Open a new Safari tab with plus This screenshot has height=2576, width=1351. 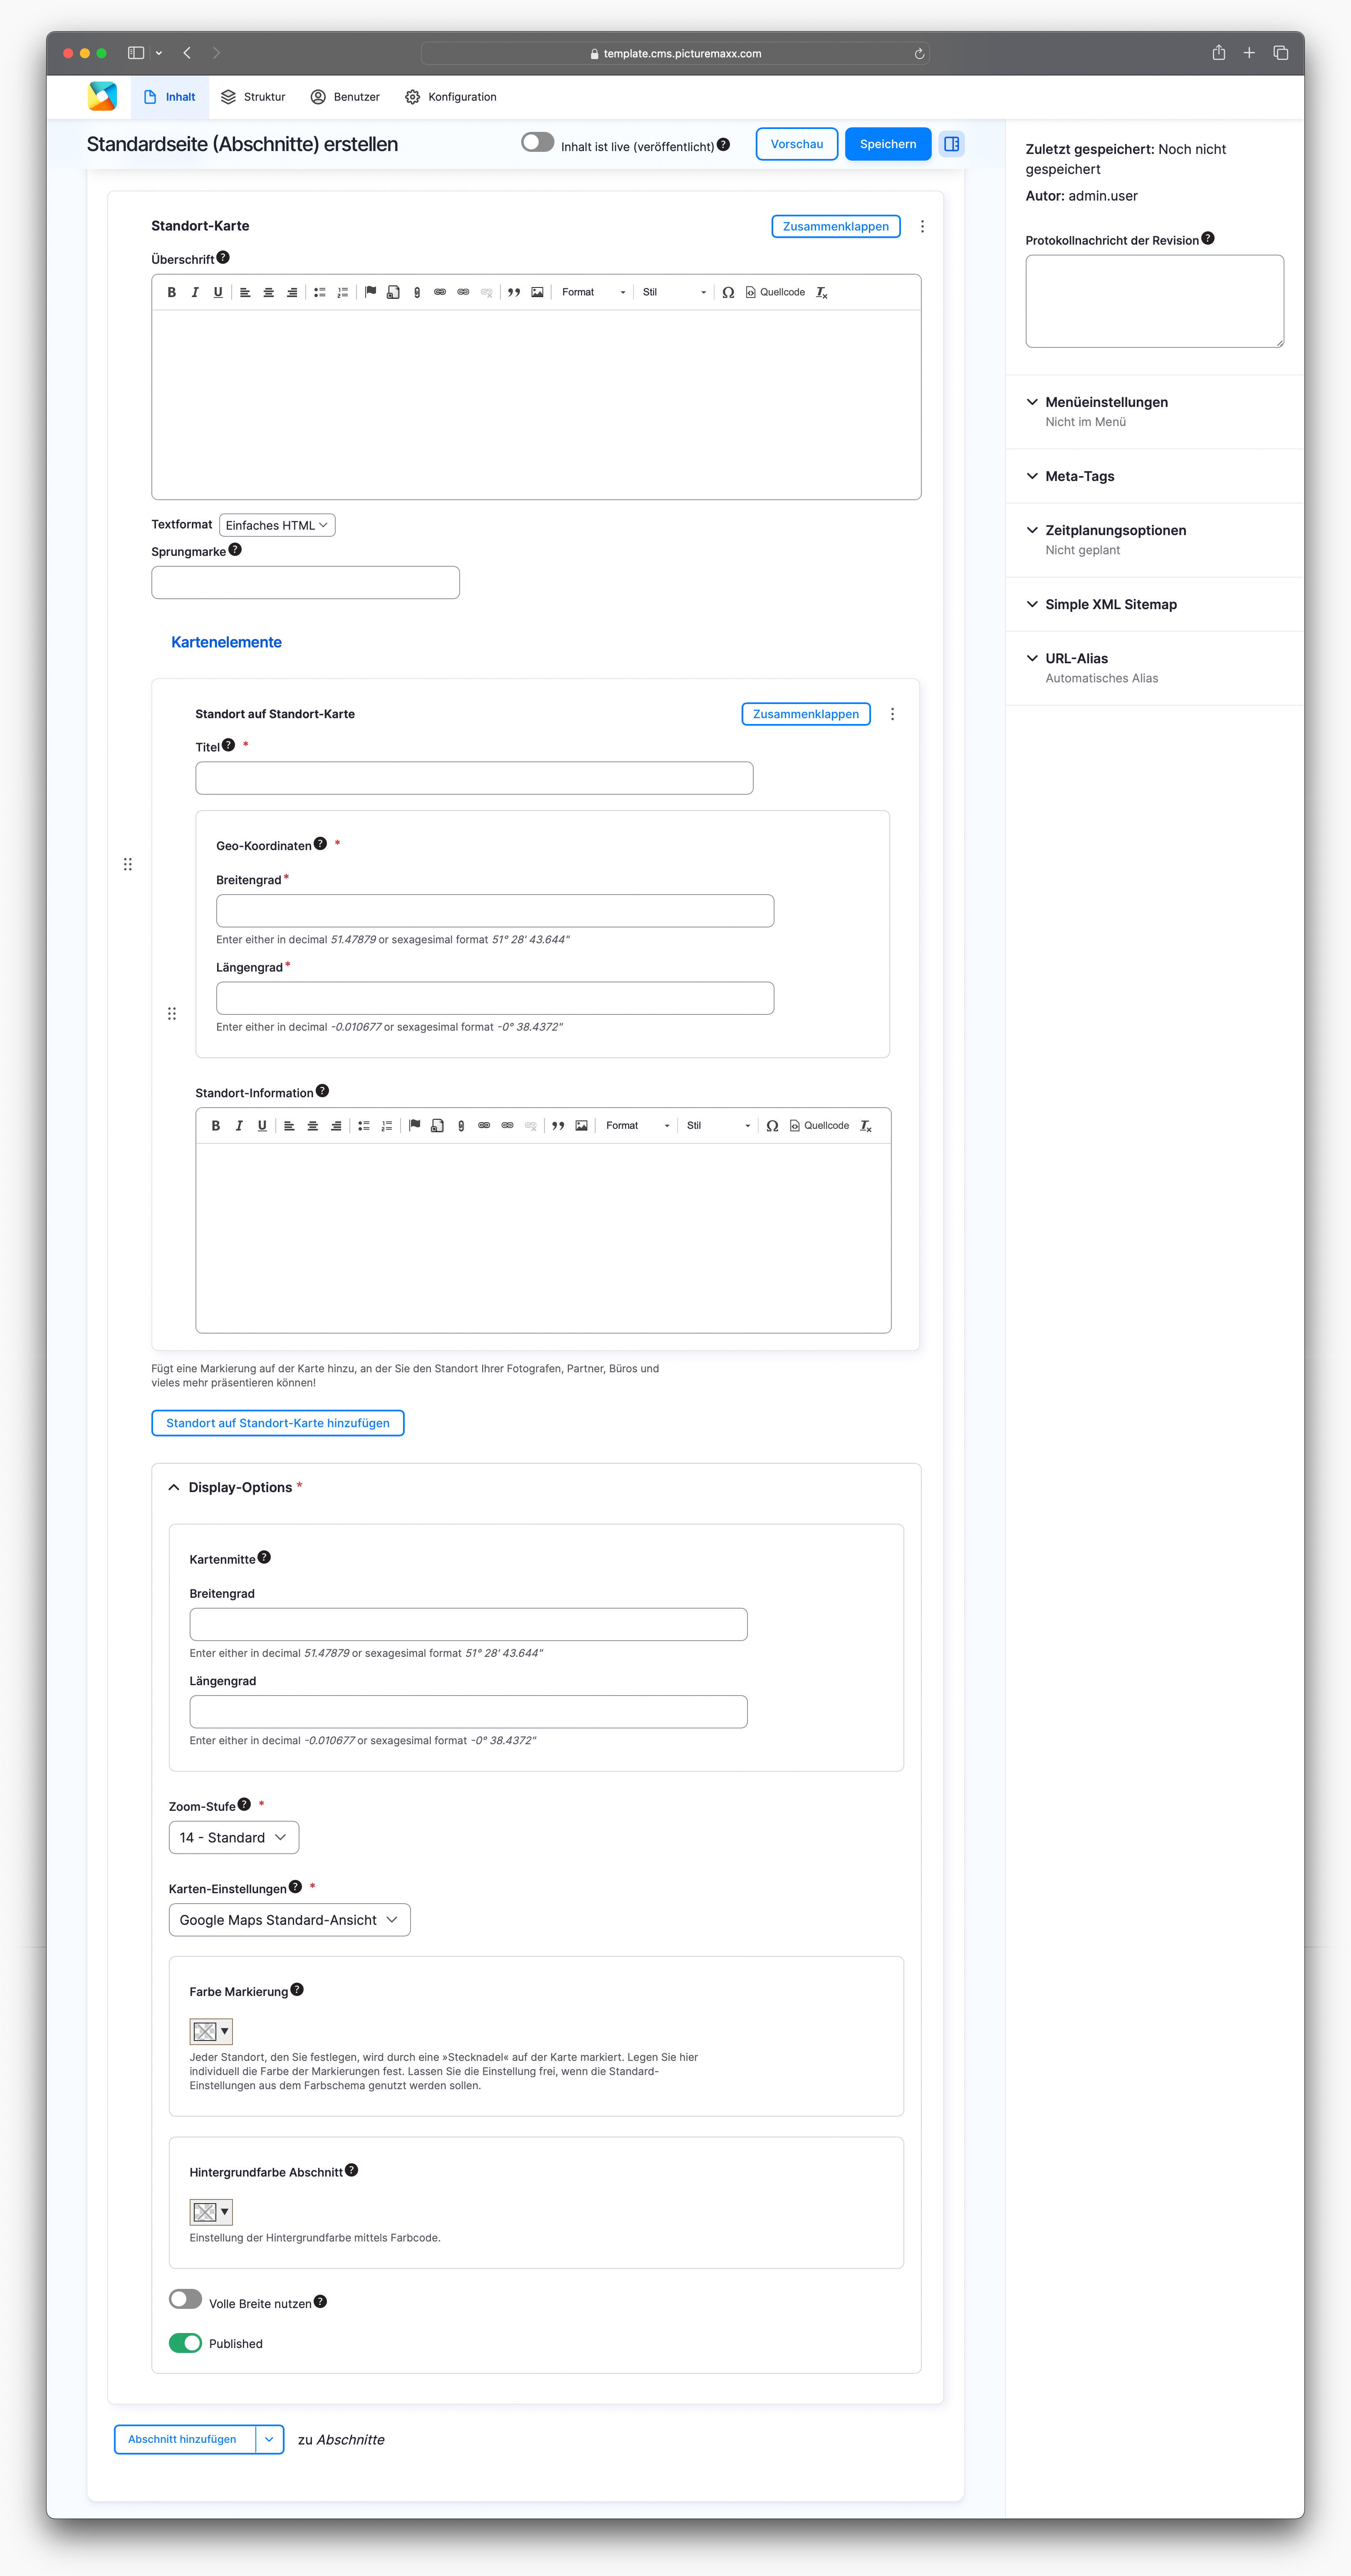(x=1249, y=53)
